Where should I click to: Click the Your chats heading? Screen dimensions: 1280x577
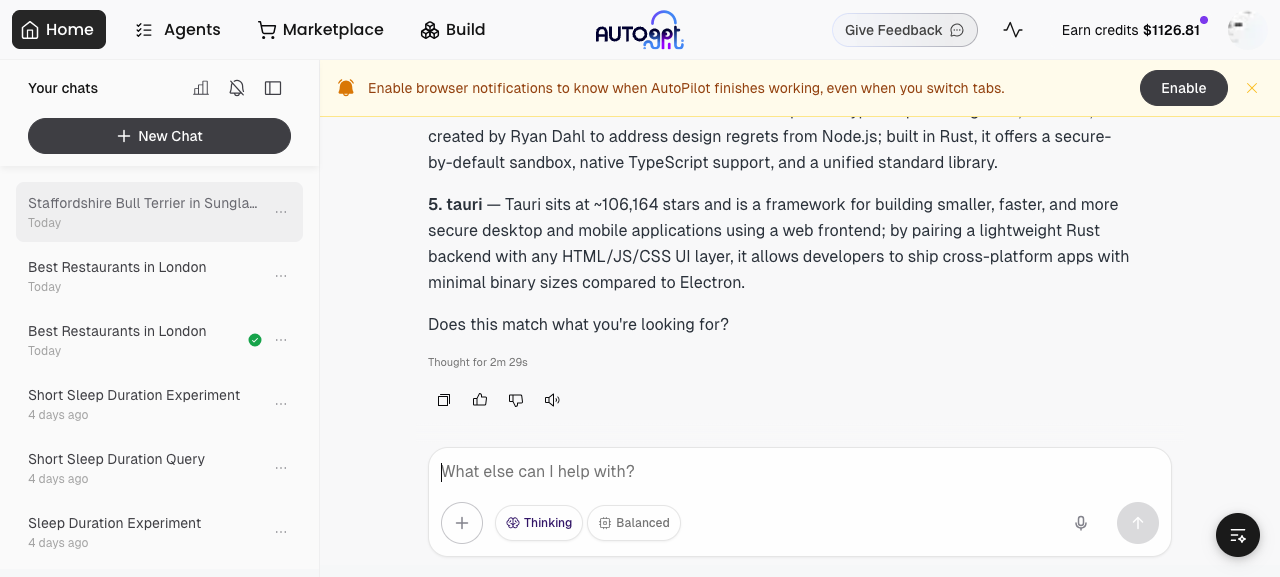tap(63, 88)
